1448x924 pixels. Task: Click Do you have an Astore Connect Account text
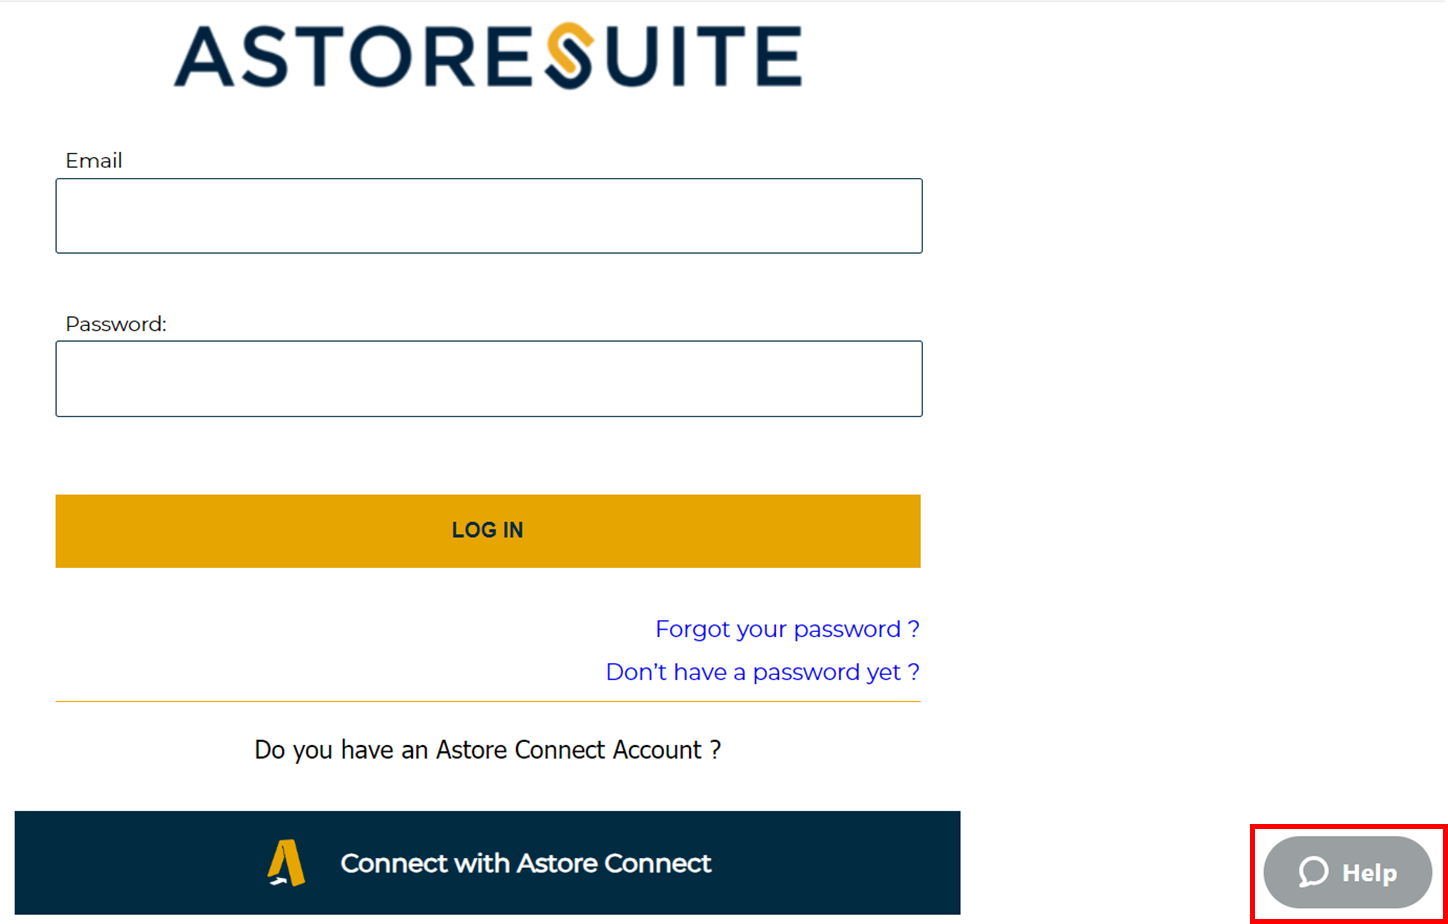(x=488, y=749)
